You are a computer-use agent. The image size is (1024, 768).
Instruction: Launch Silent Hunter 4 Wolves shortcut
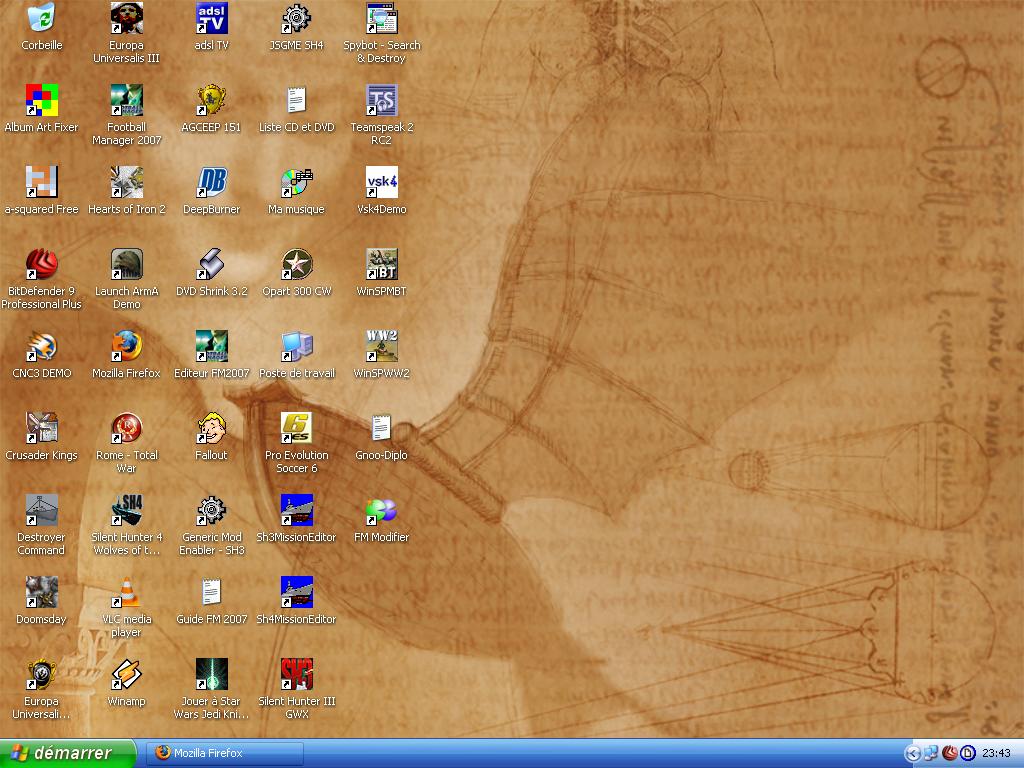[127, 510]
